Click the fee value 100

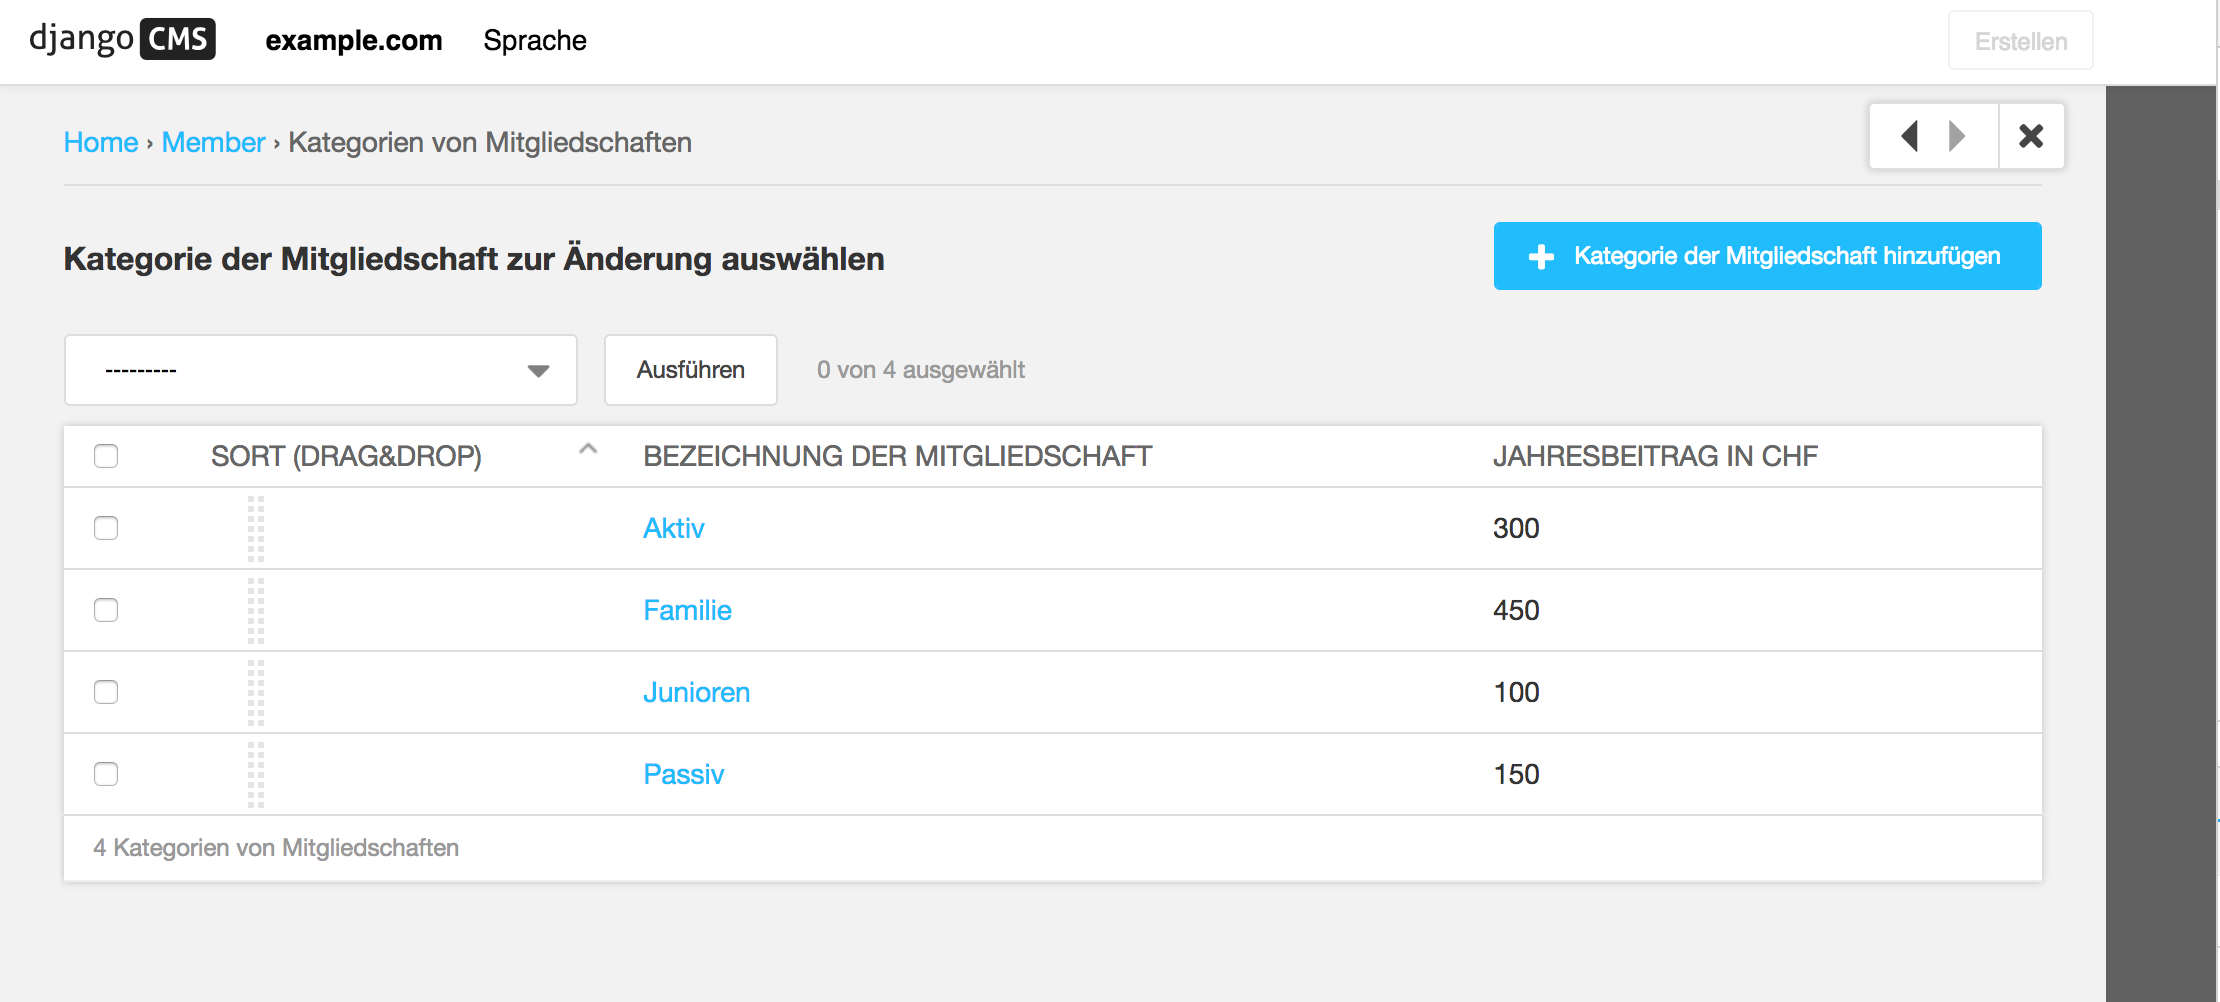[x=1516, y=692]
